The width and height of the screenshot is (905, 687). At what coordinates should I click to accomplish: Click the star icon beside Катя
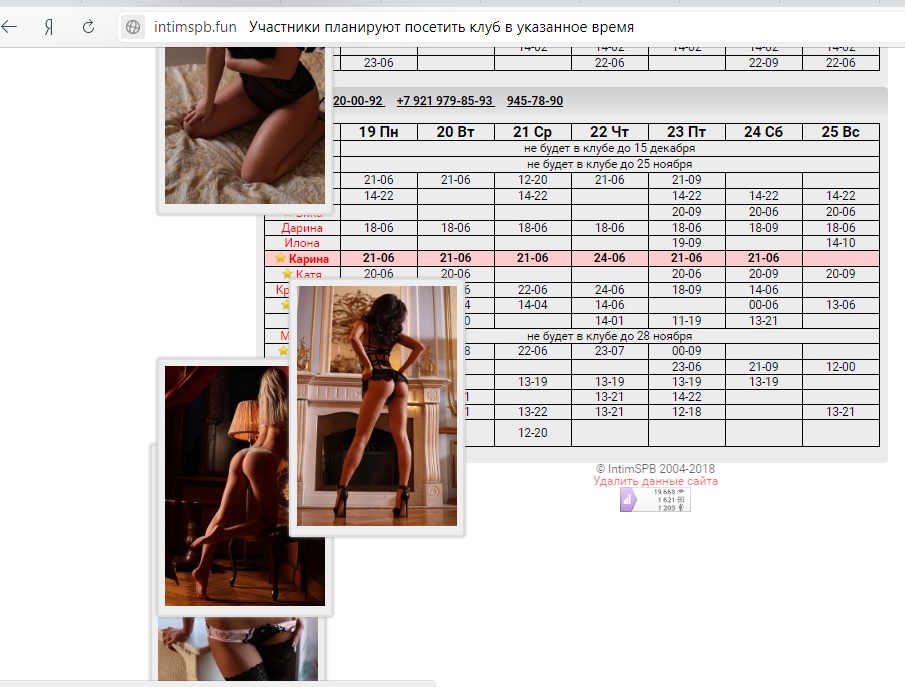click(287, 274)
